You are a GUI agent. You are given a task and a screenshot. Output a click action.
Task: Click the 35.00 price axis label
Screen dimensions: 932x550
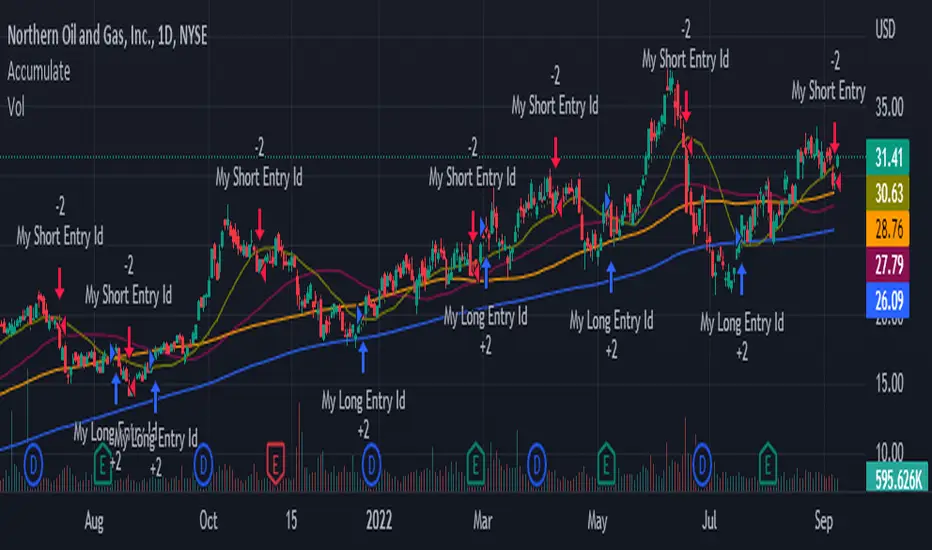[889, 108]
